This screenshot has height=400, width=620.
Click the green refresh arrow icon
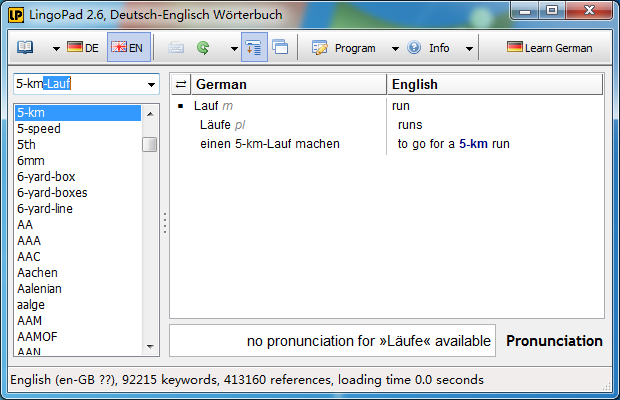[x=203, y=48]
